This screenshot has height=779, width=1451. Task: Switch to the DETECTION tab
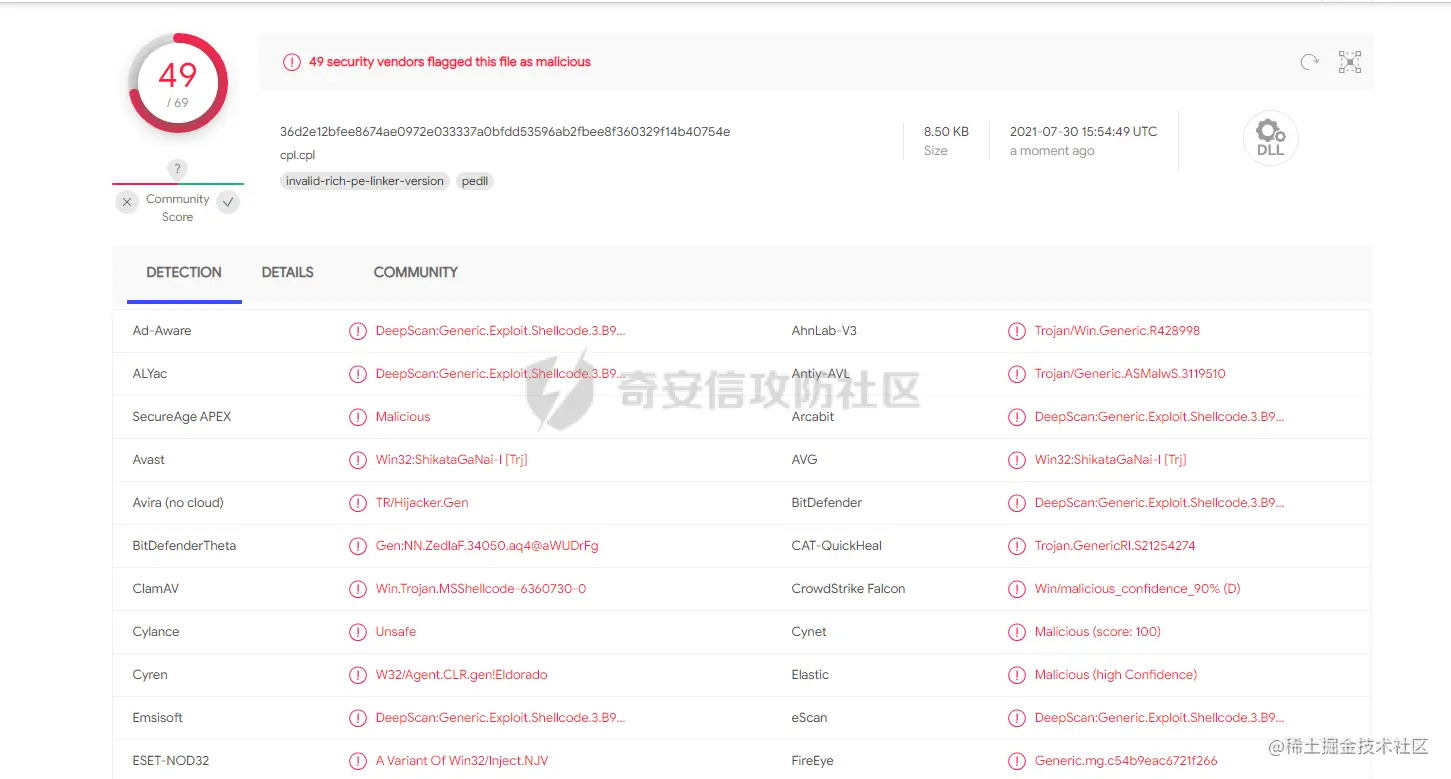click(184, 272)
